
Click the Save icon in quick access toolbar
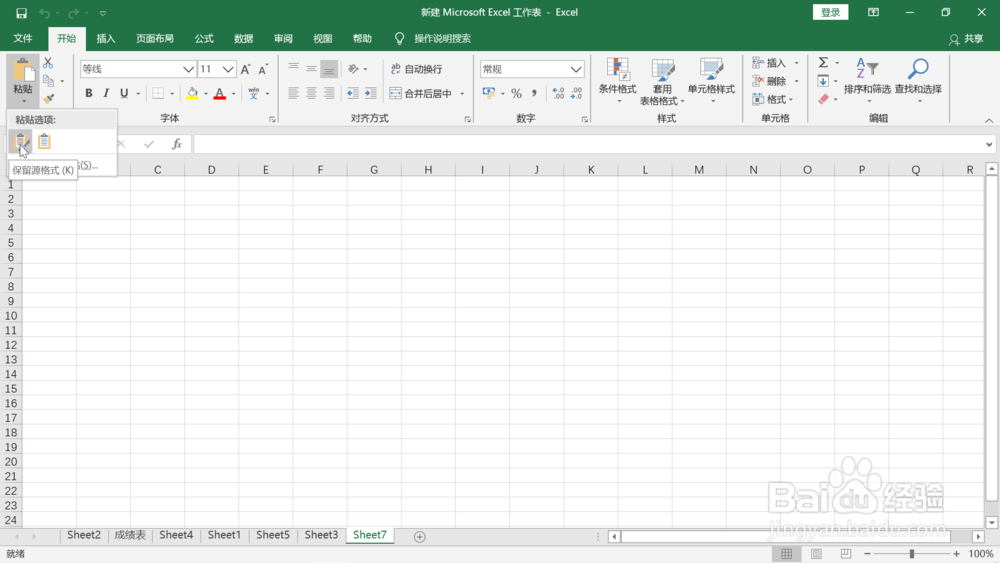(x=21, y=13)
